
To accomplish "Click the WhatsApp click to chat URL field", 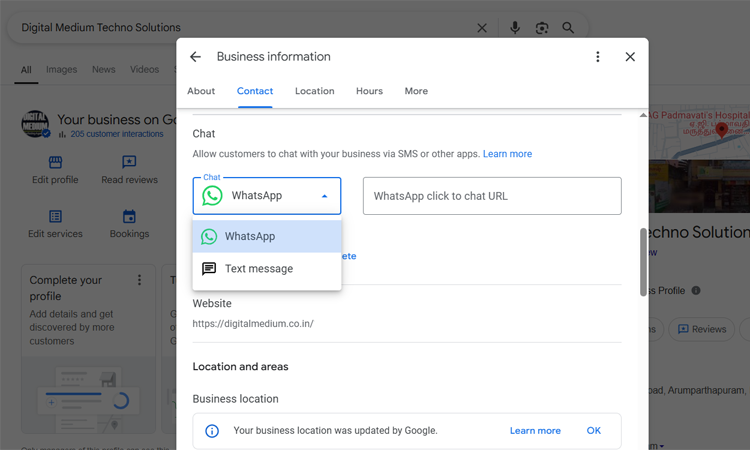I will 491,196.
